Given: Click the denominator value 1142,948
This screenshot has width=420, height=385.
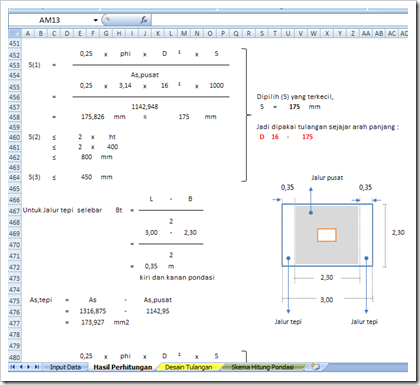Looking at the screenshot, I should point(145,107).
